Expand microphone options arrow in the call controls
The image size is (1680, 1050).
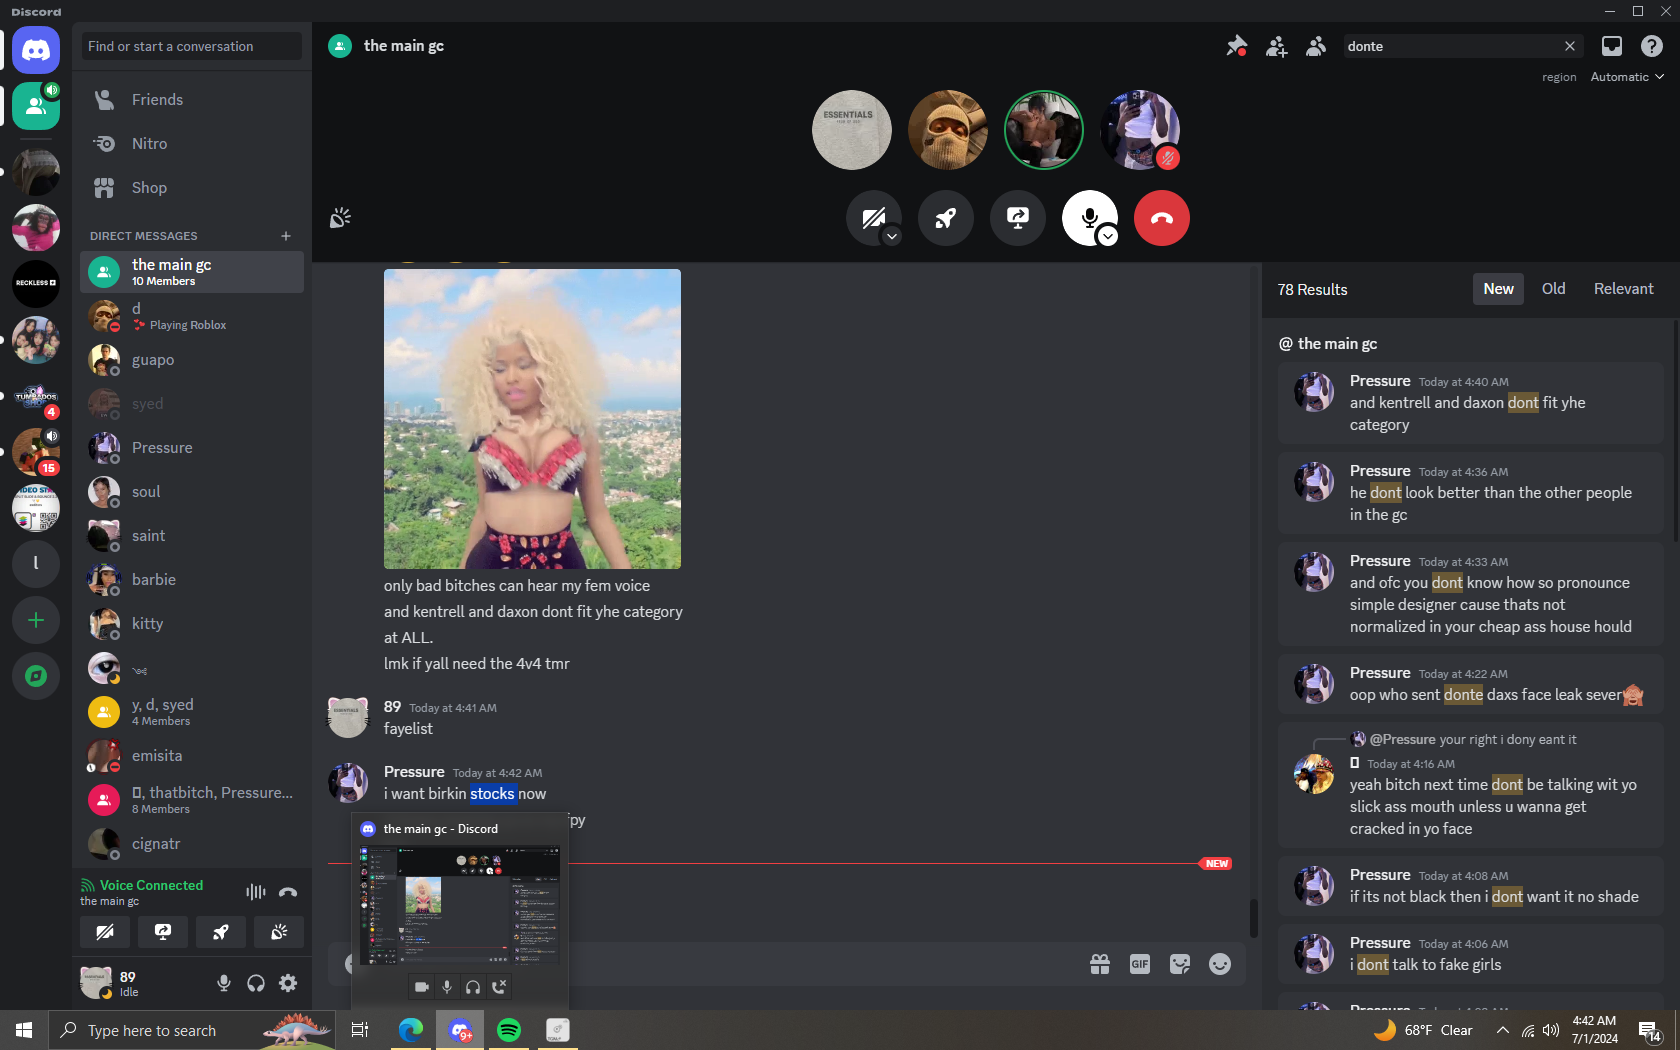coord(1108,236)
